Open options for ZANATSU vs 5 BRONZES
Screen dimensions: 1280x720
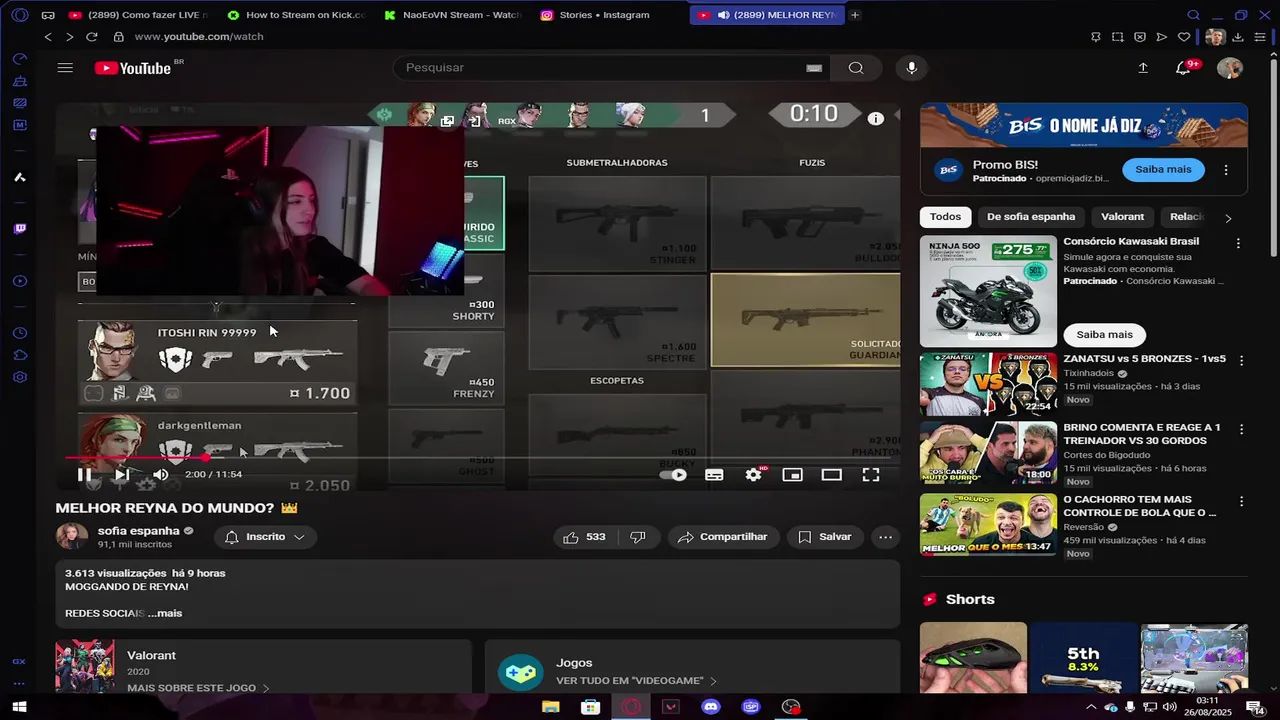(1241, 360)
